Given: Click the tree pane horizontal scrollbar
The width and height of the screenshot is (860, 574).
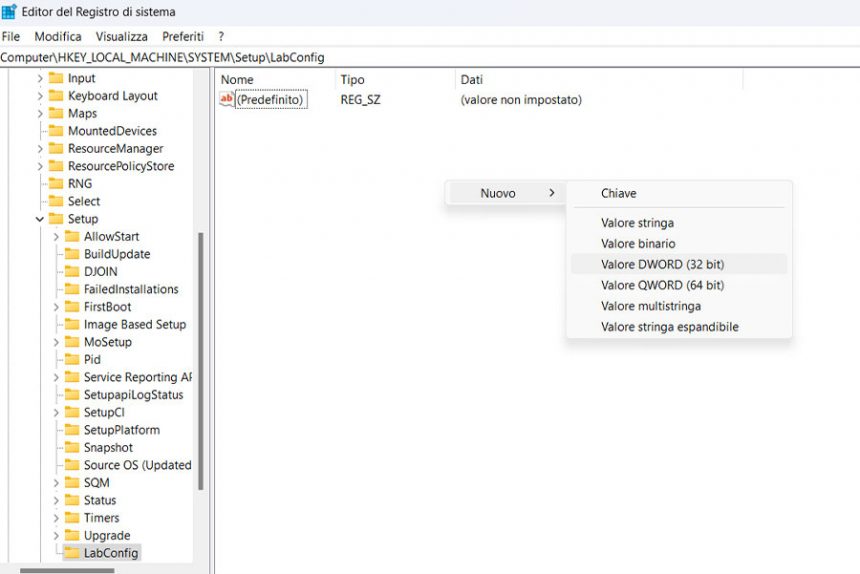Looking at the screenshot, I should pos(67,571).
